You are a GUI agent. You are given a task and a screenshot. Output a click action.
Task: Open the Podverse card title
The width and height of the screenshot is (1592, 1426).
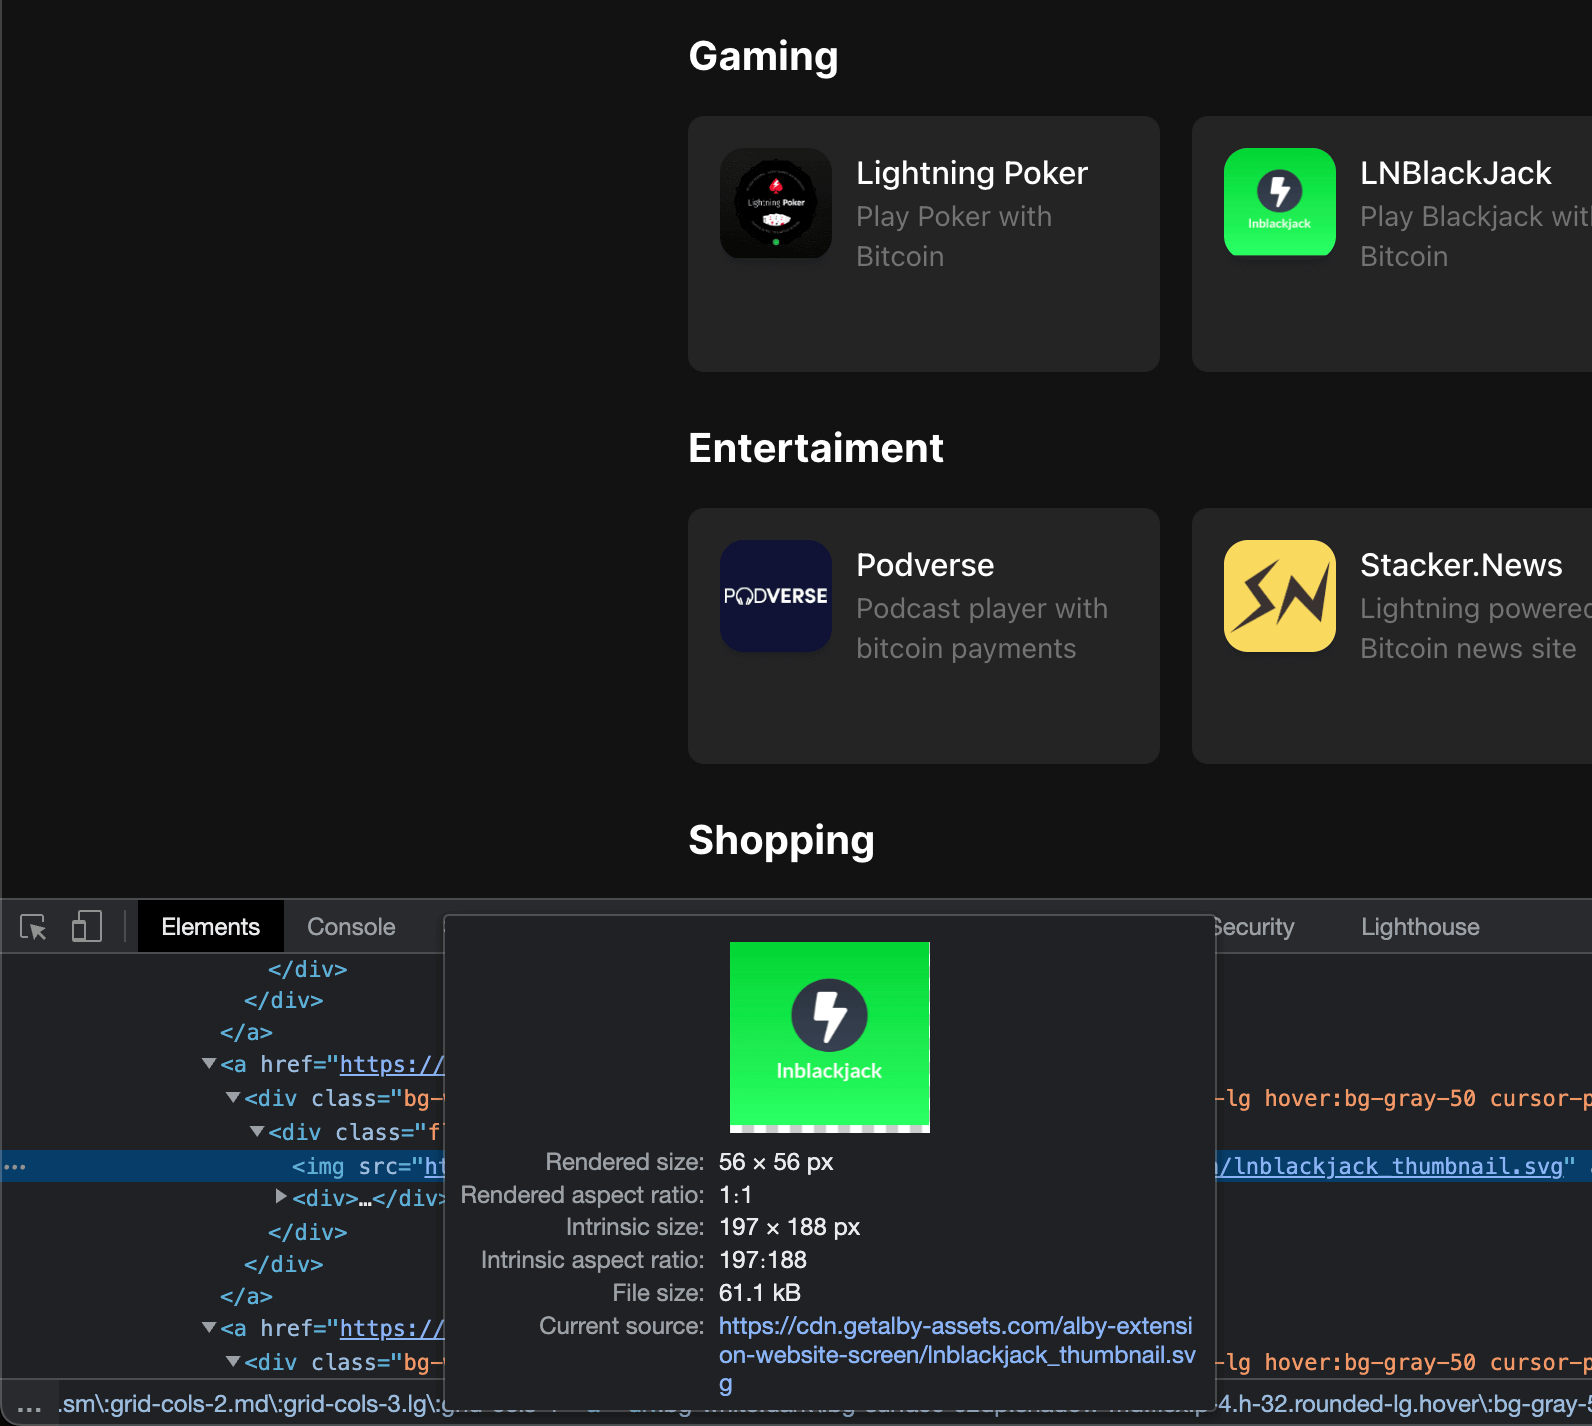(x=925, y=565)
